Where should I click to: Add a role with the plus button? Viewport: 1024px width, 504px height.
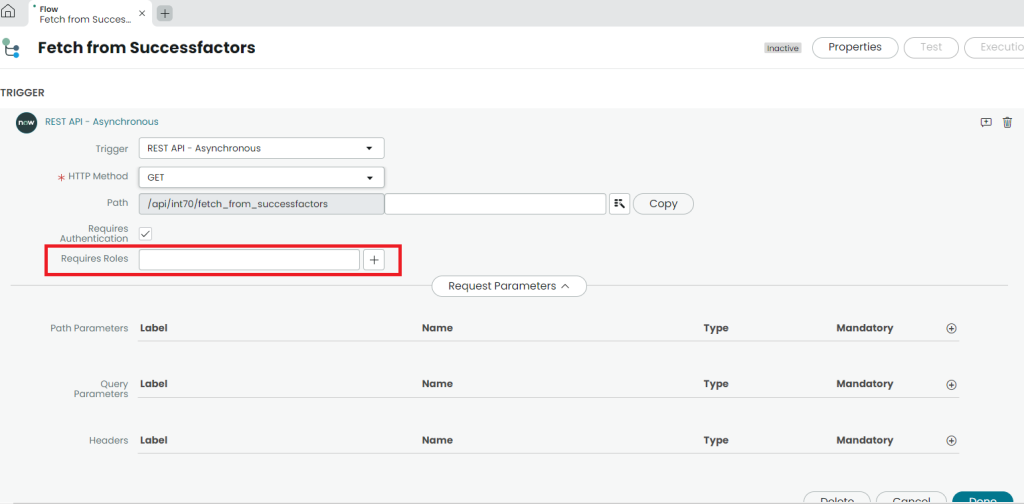pyautogui.click(x=373, y=260)
